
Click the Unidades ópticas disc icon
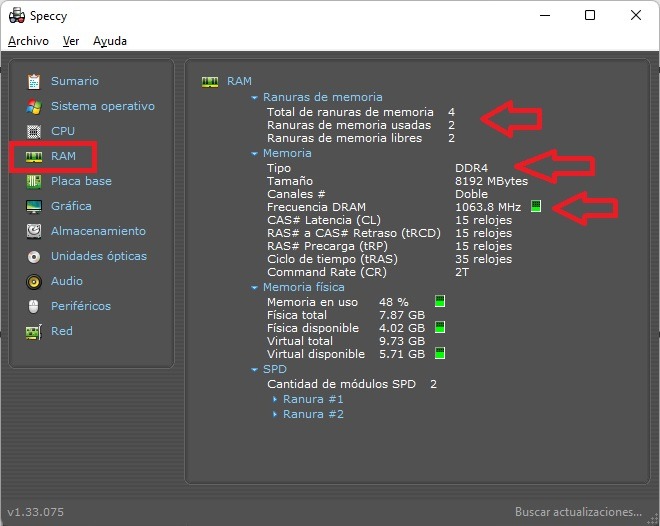34,256
